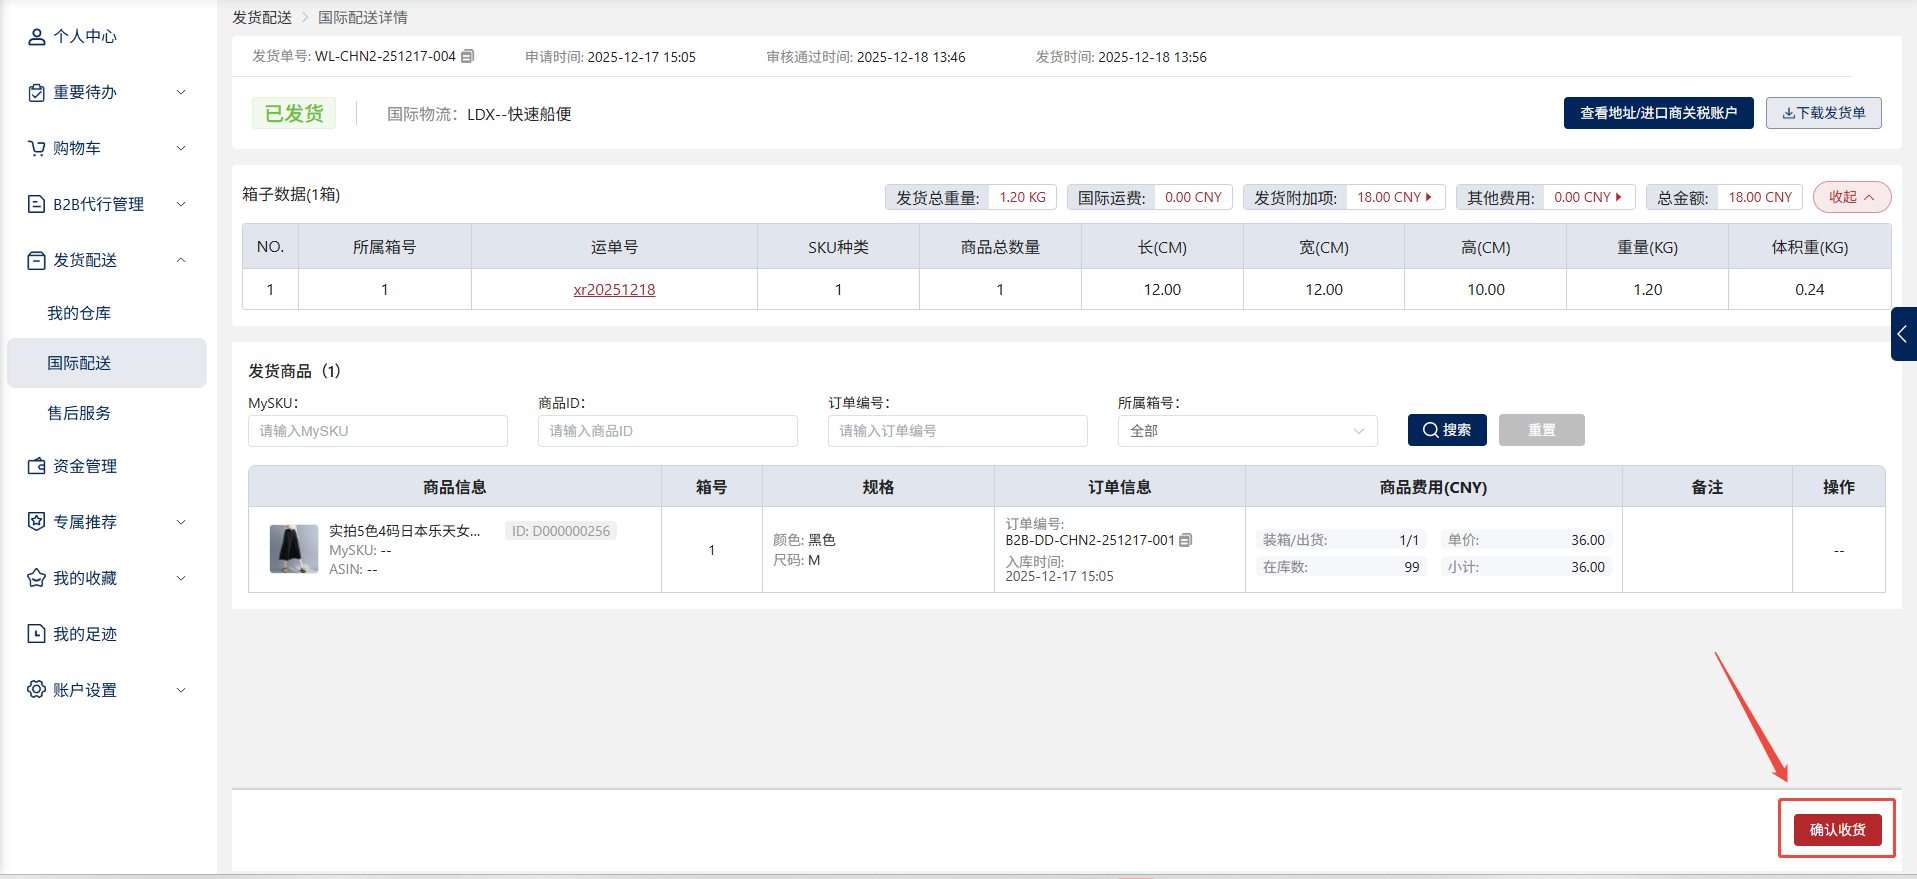Expand the 账户设置 chevron
Screen dimensions: 1917x879
[x=181, y=690]
